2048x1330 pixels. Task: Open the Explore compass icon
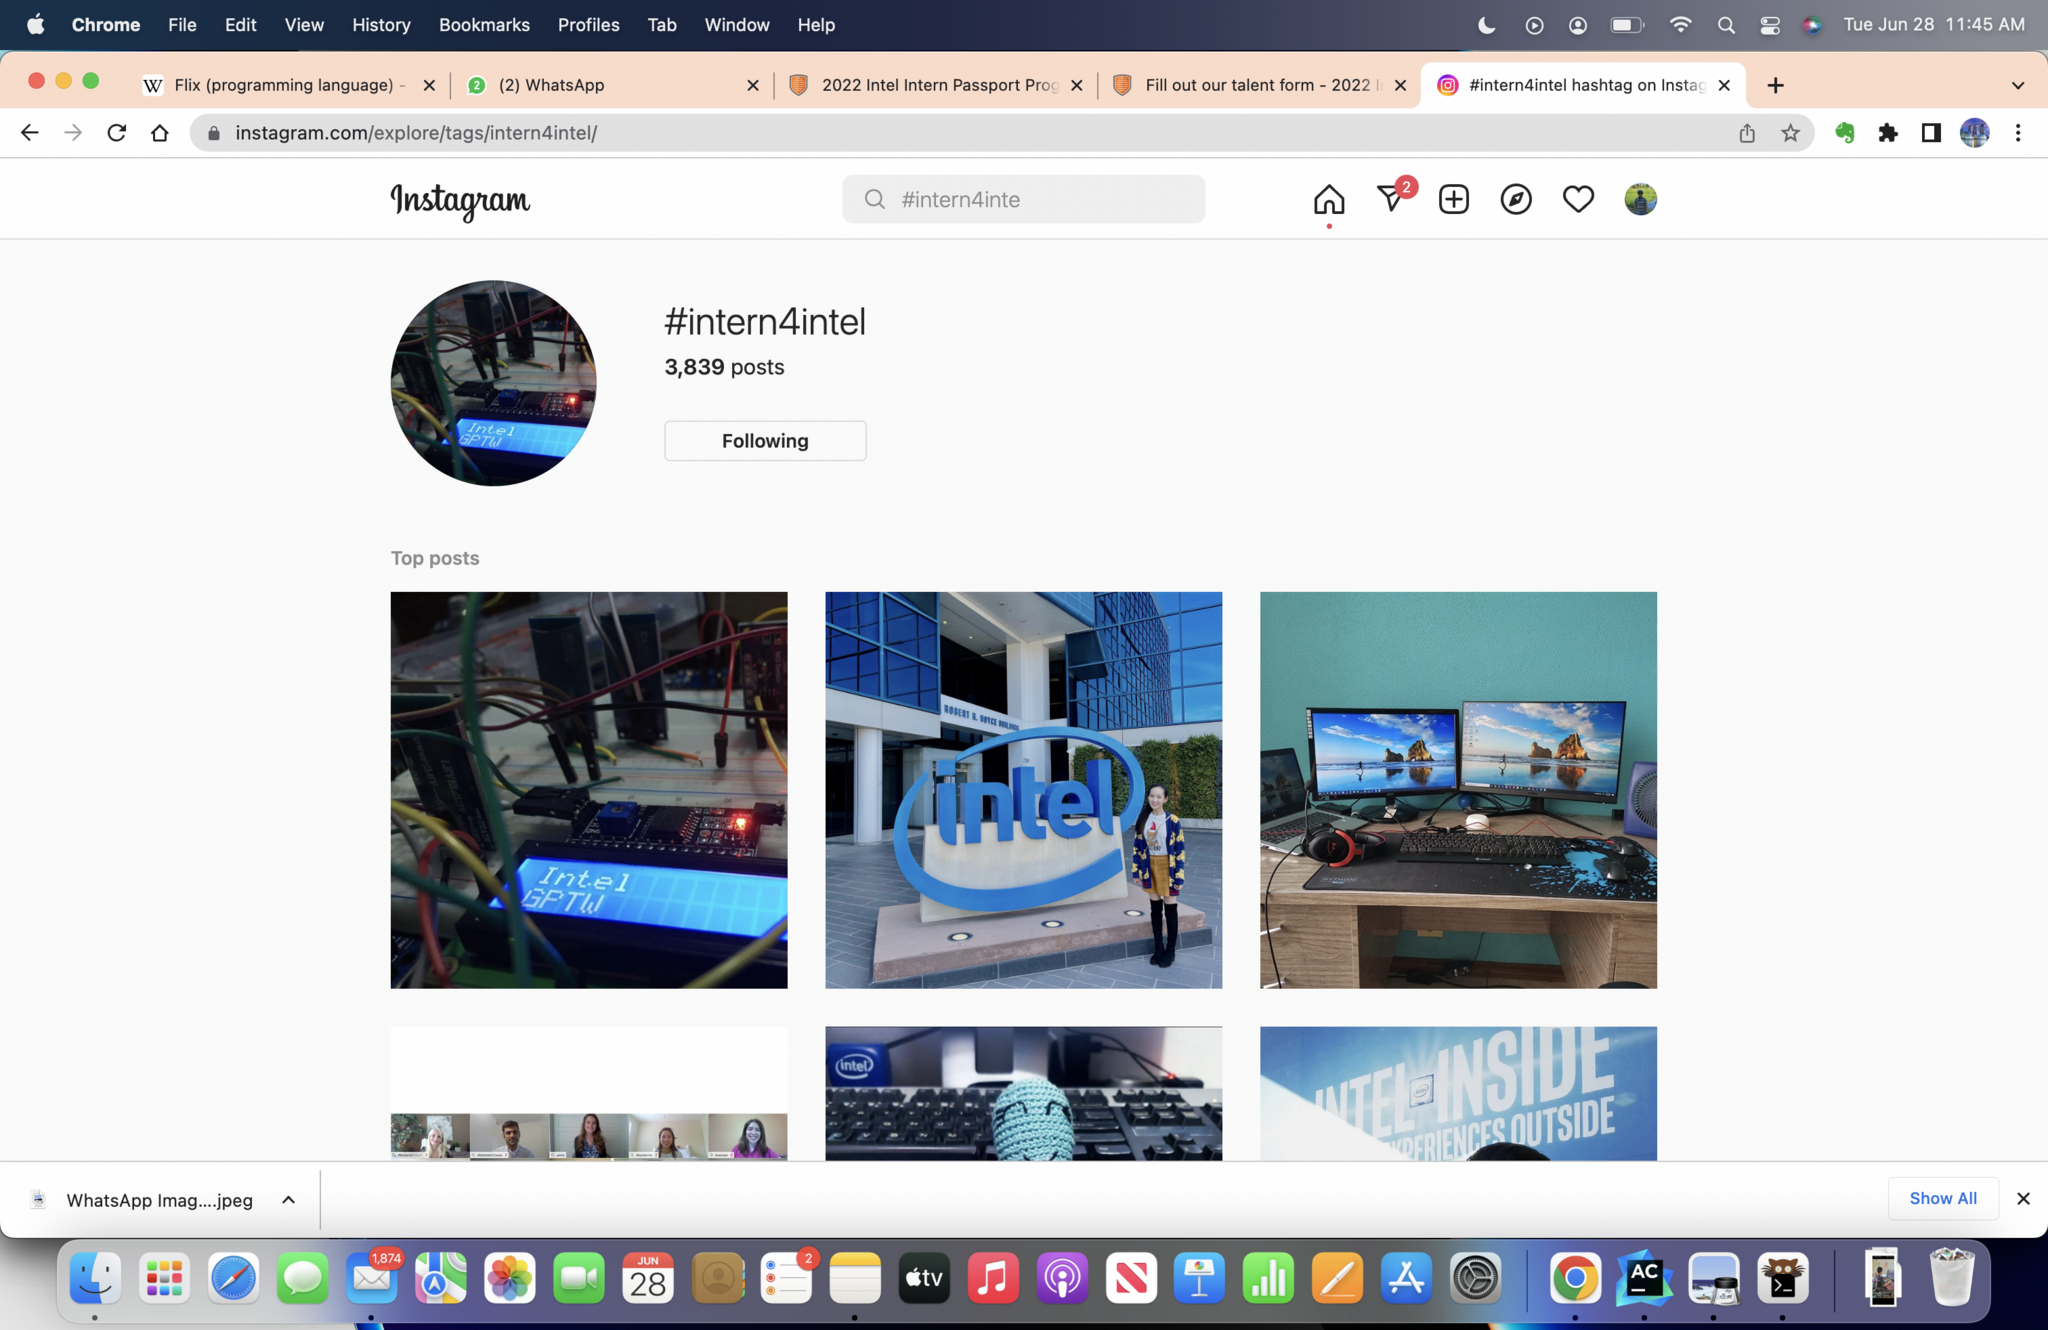1515,199
